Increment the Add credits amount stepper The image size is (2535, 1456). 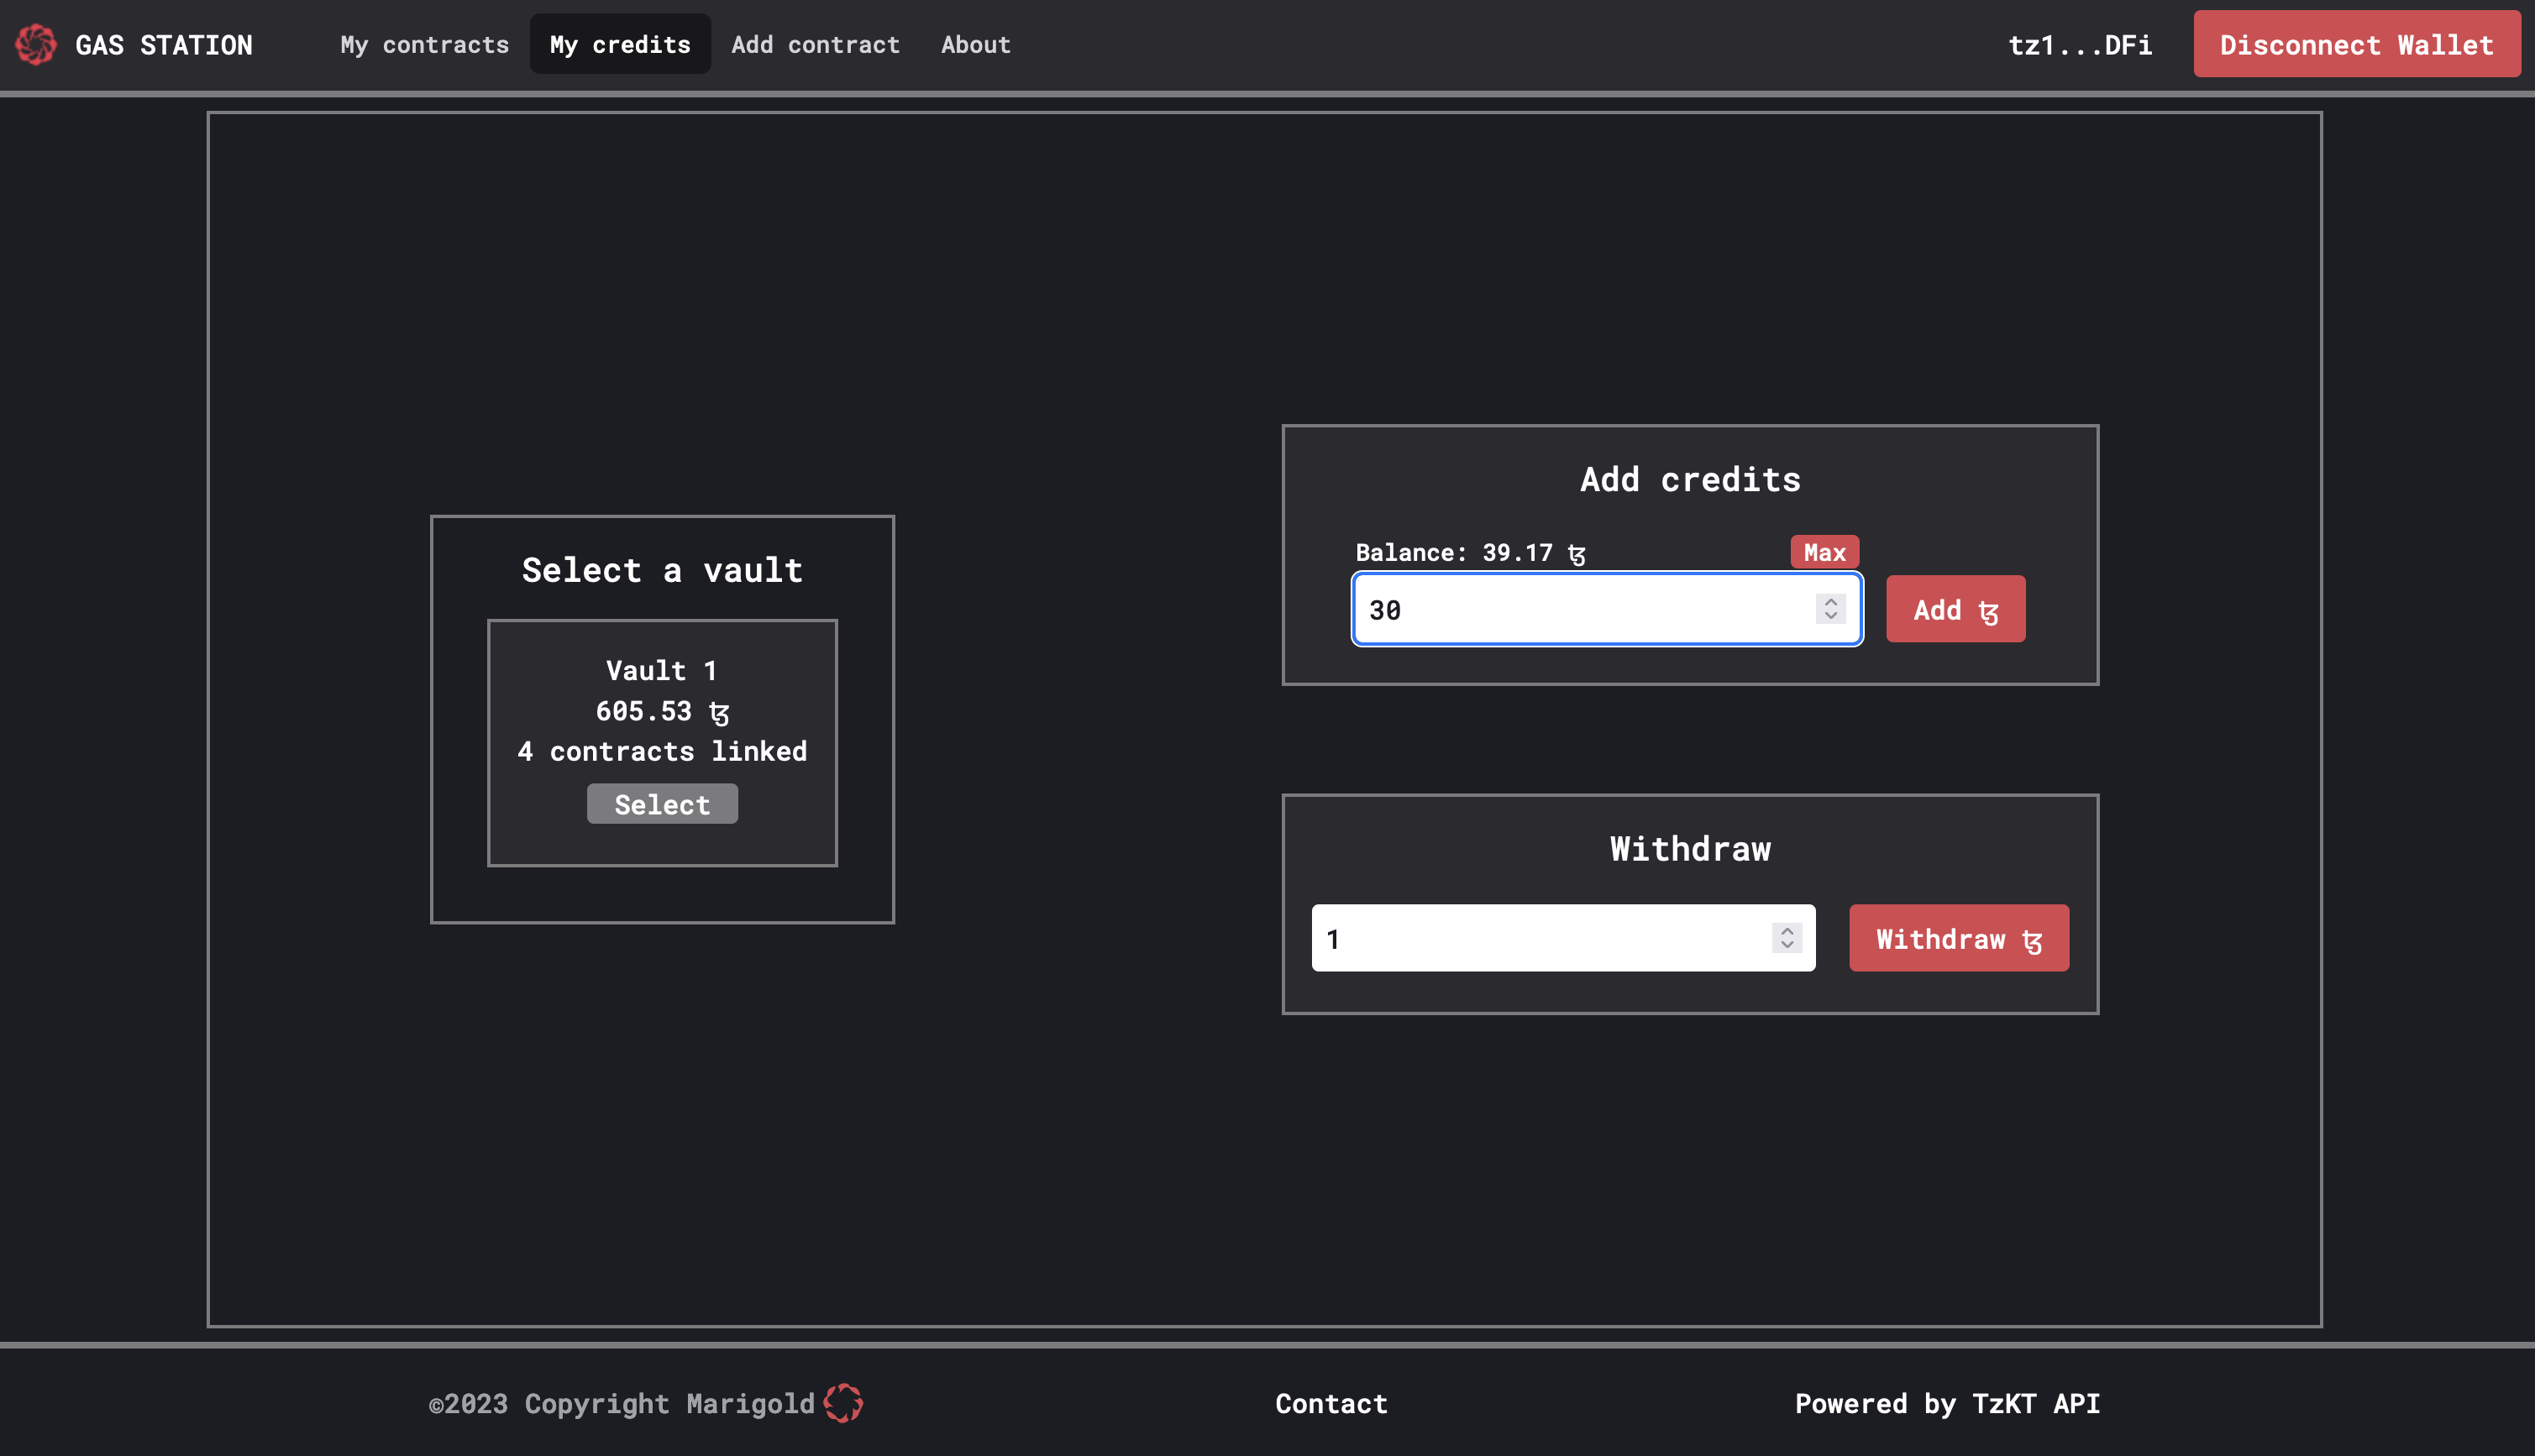1832,600
